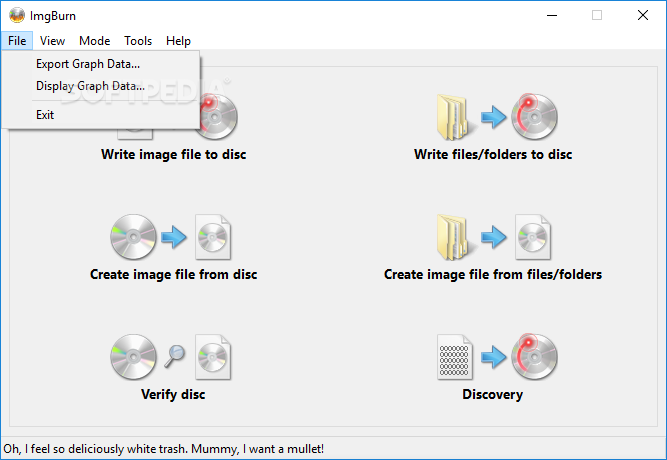Click the image file icon in Verify disc

click(213, 357)
